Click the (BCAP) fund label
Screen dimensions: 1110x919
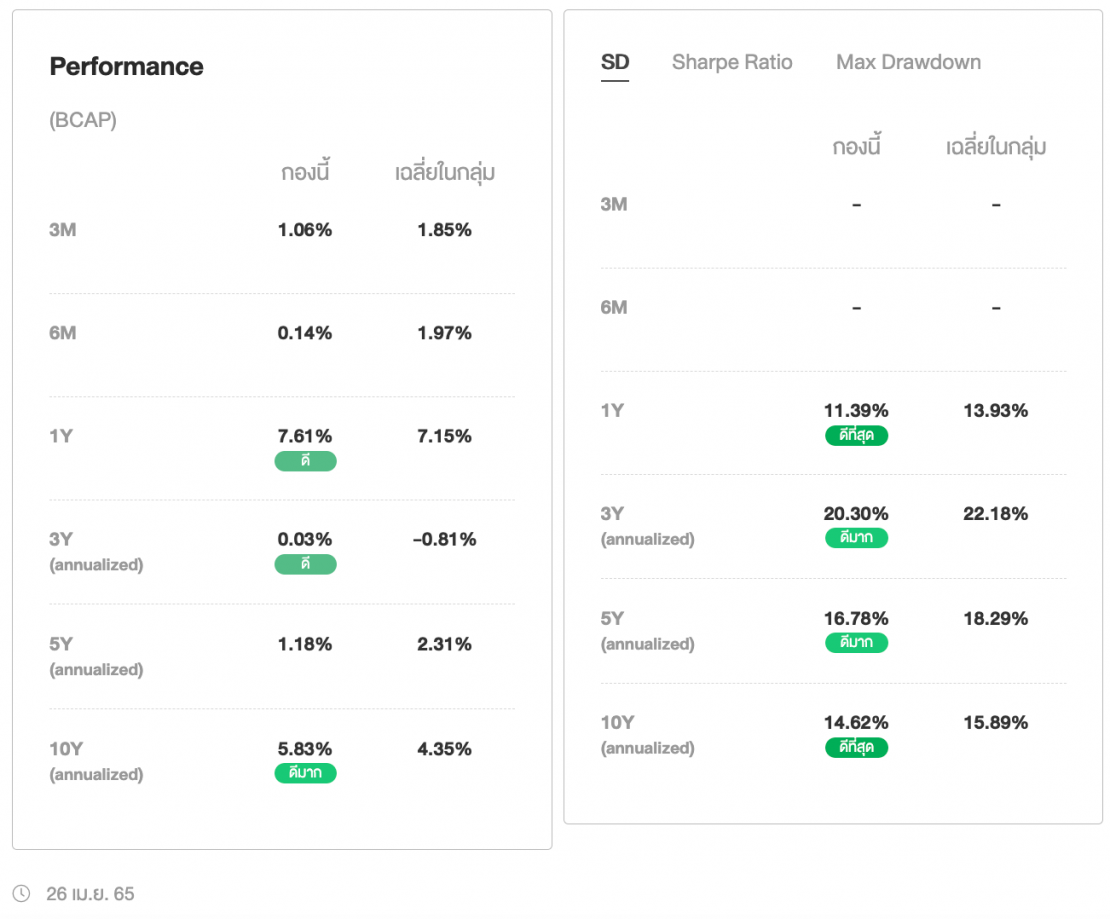coord(83,120)
